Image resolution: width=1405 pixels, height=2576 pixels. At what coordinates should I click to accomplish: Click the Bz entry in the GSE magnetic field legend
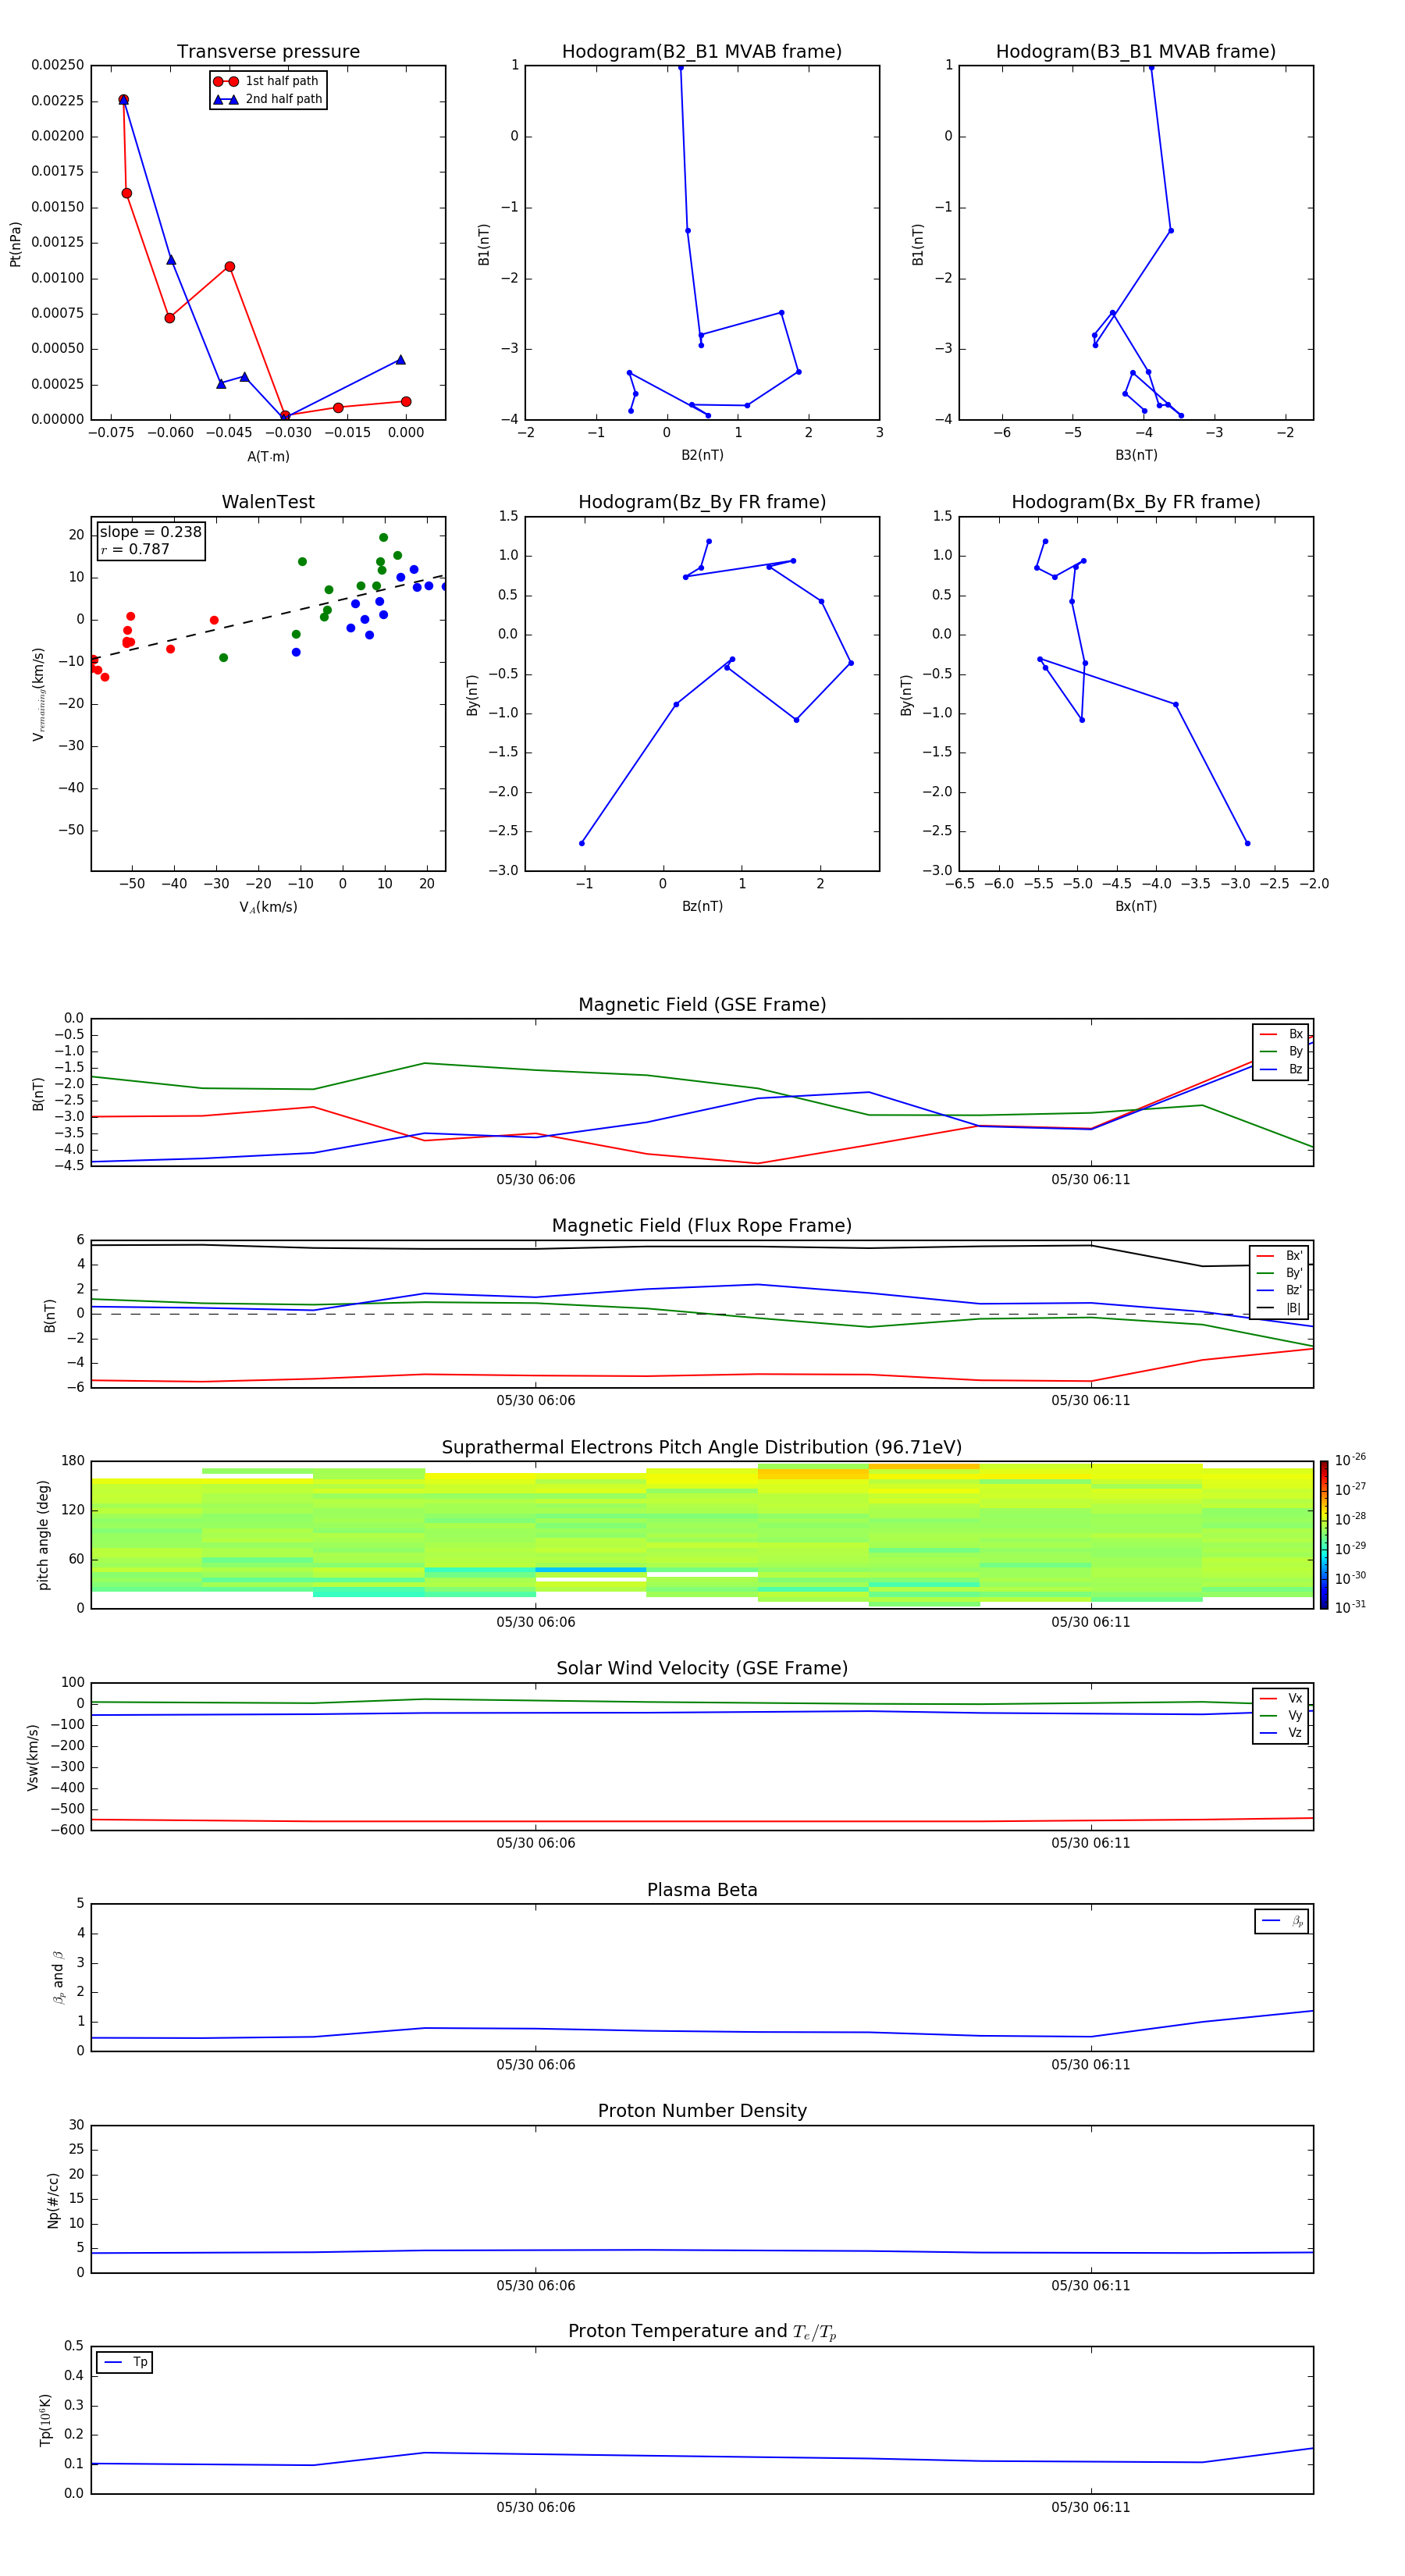click(1281, 1069)
